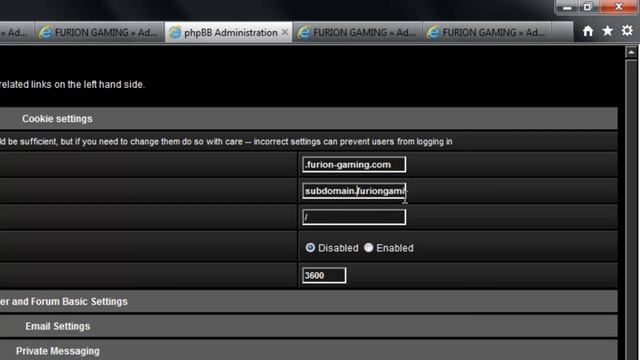640x360 pixels.
Task: Open browser Tools gear icon
Action: tap(627, 31)
